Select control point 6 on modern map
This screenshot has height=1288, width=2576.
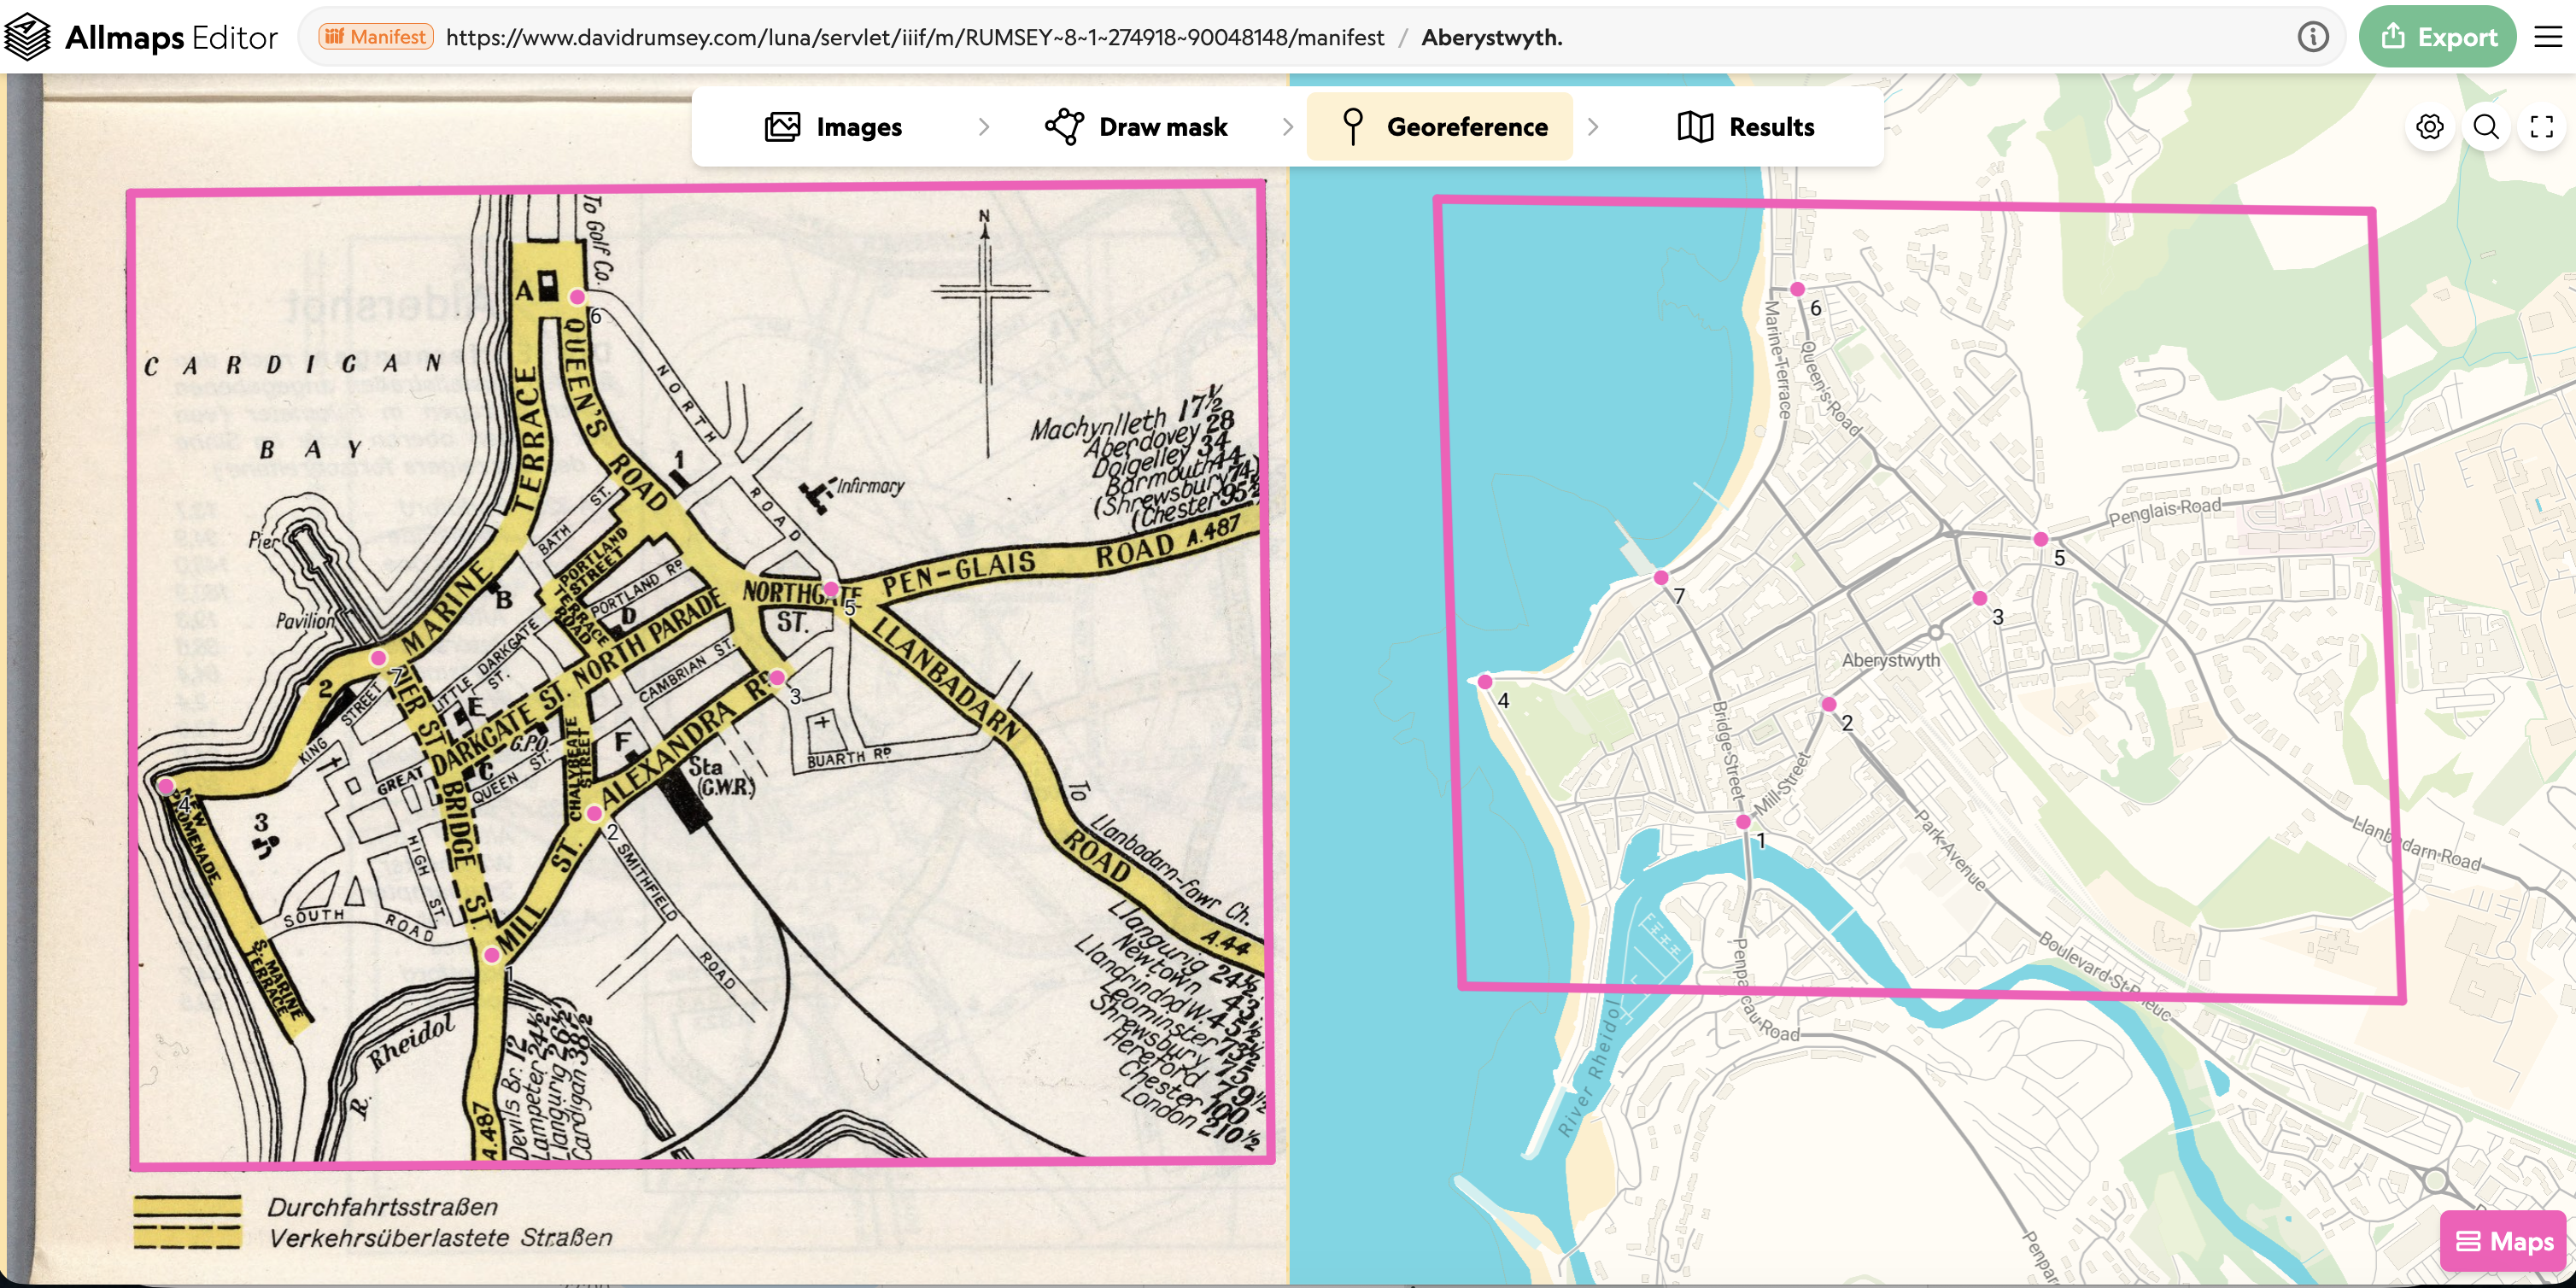1797,289
